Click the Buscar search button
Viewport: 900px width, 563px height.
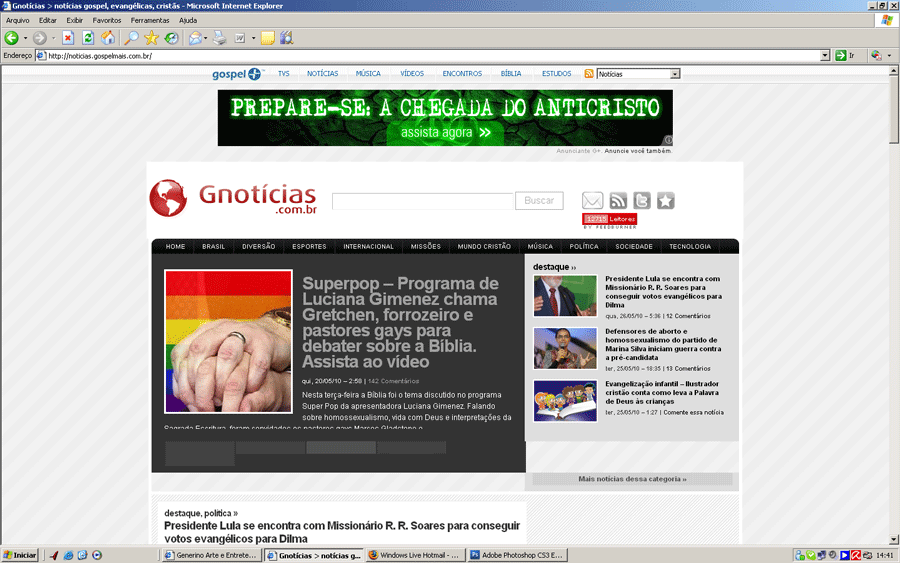(539, 200)
